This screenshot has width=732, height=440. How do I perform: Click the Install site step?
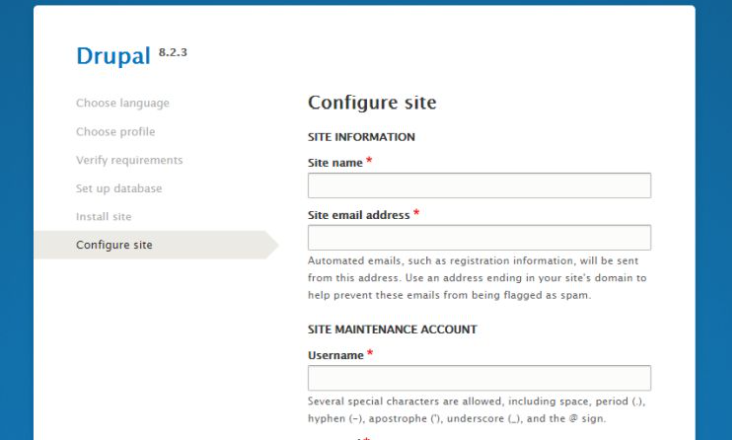pyautogui.click(x=104, y=216)
